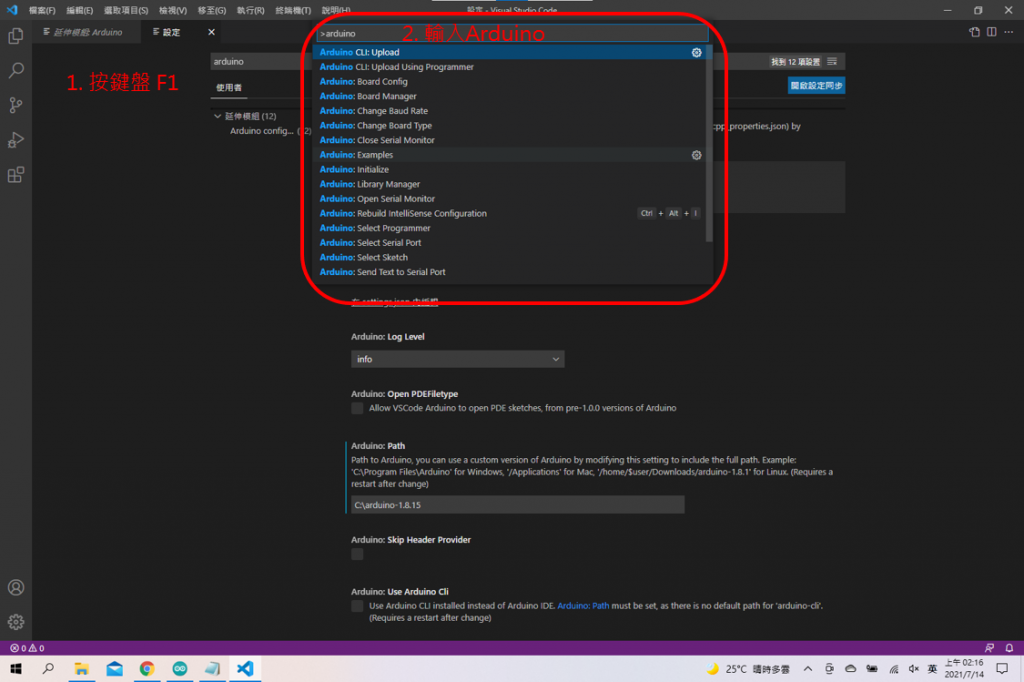Click the Open Settings (JSON) icon at top right

[x=974, y=32]
